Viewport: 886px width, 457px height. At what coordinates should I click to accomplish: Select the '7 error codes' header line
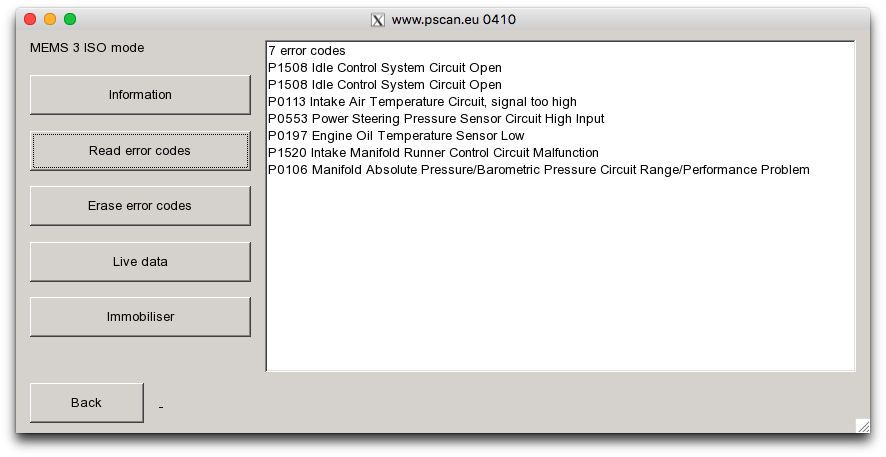click(x=307, y=51)
